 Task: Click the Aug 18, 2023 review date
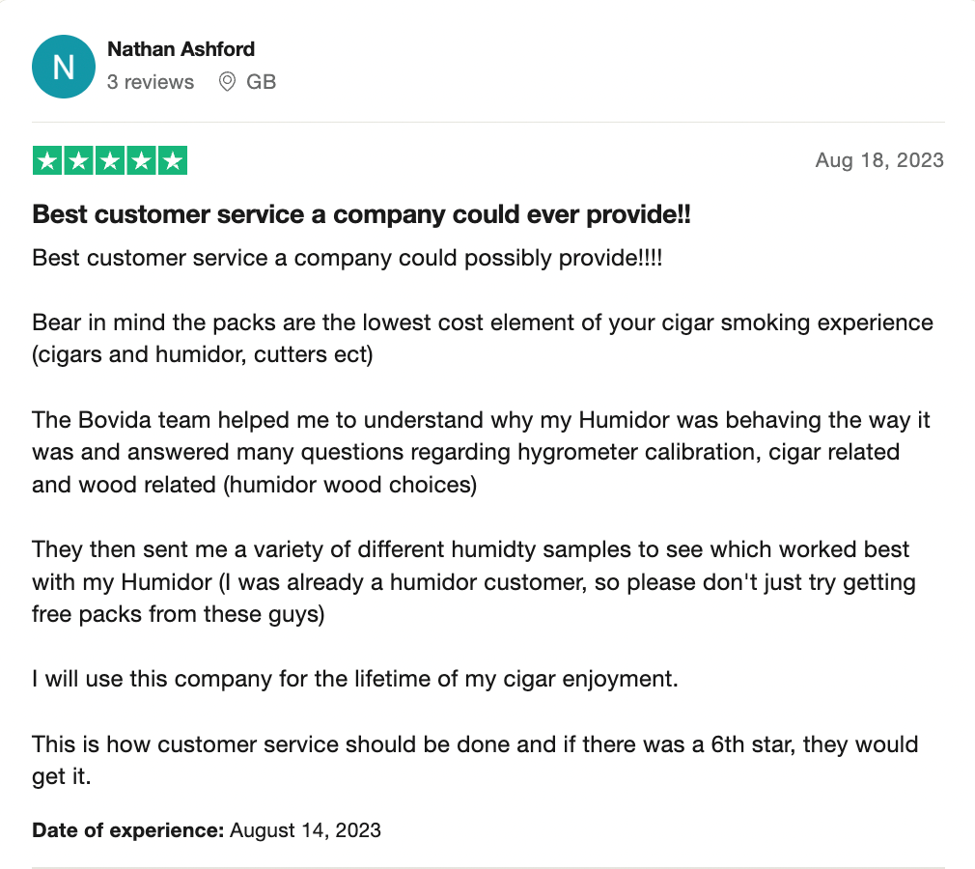point(879,160)
